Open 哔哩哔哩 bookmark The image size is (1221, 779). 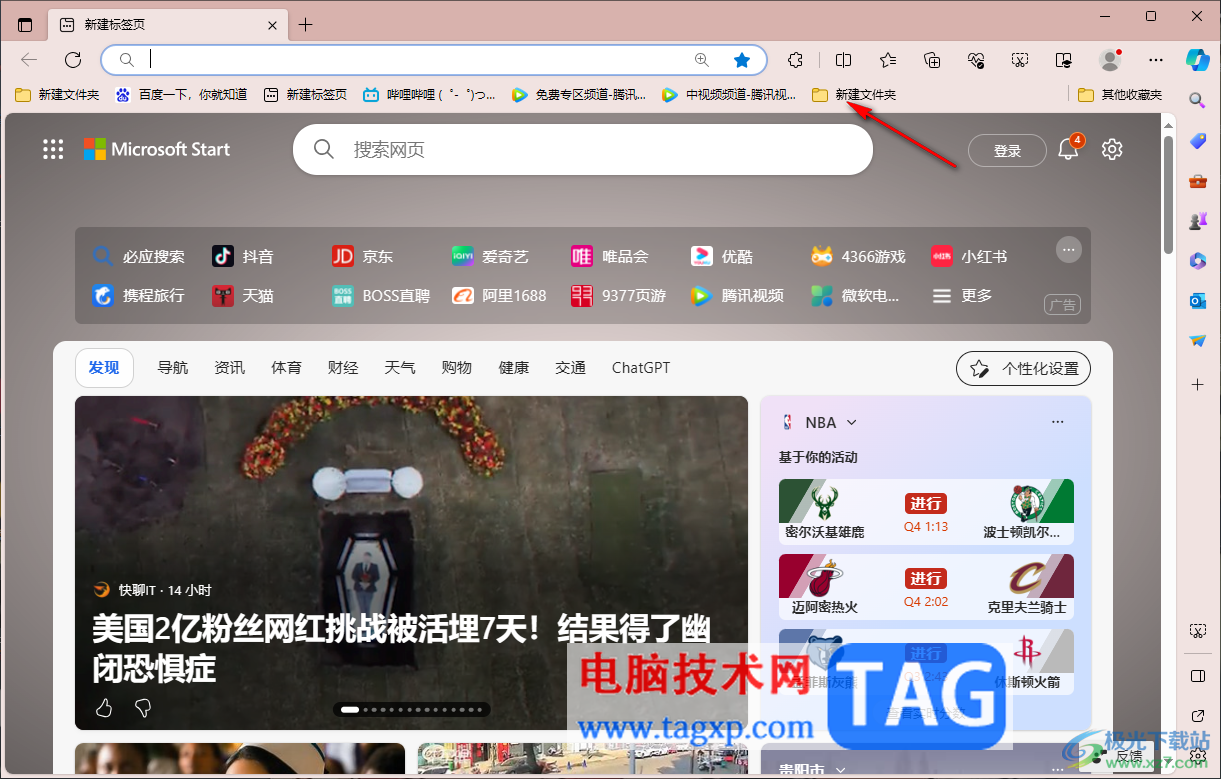pyautogui.click(x=430, y=95)
